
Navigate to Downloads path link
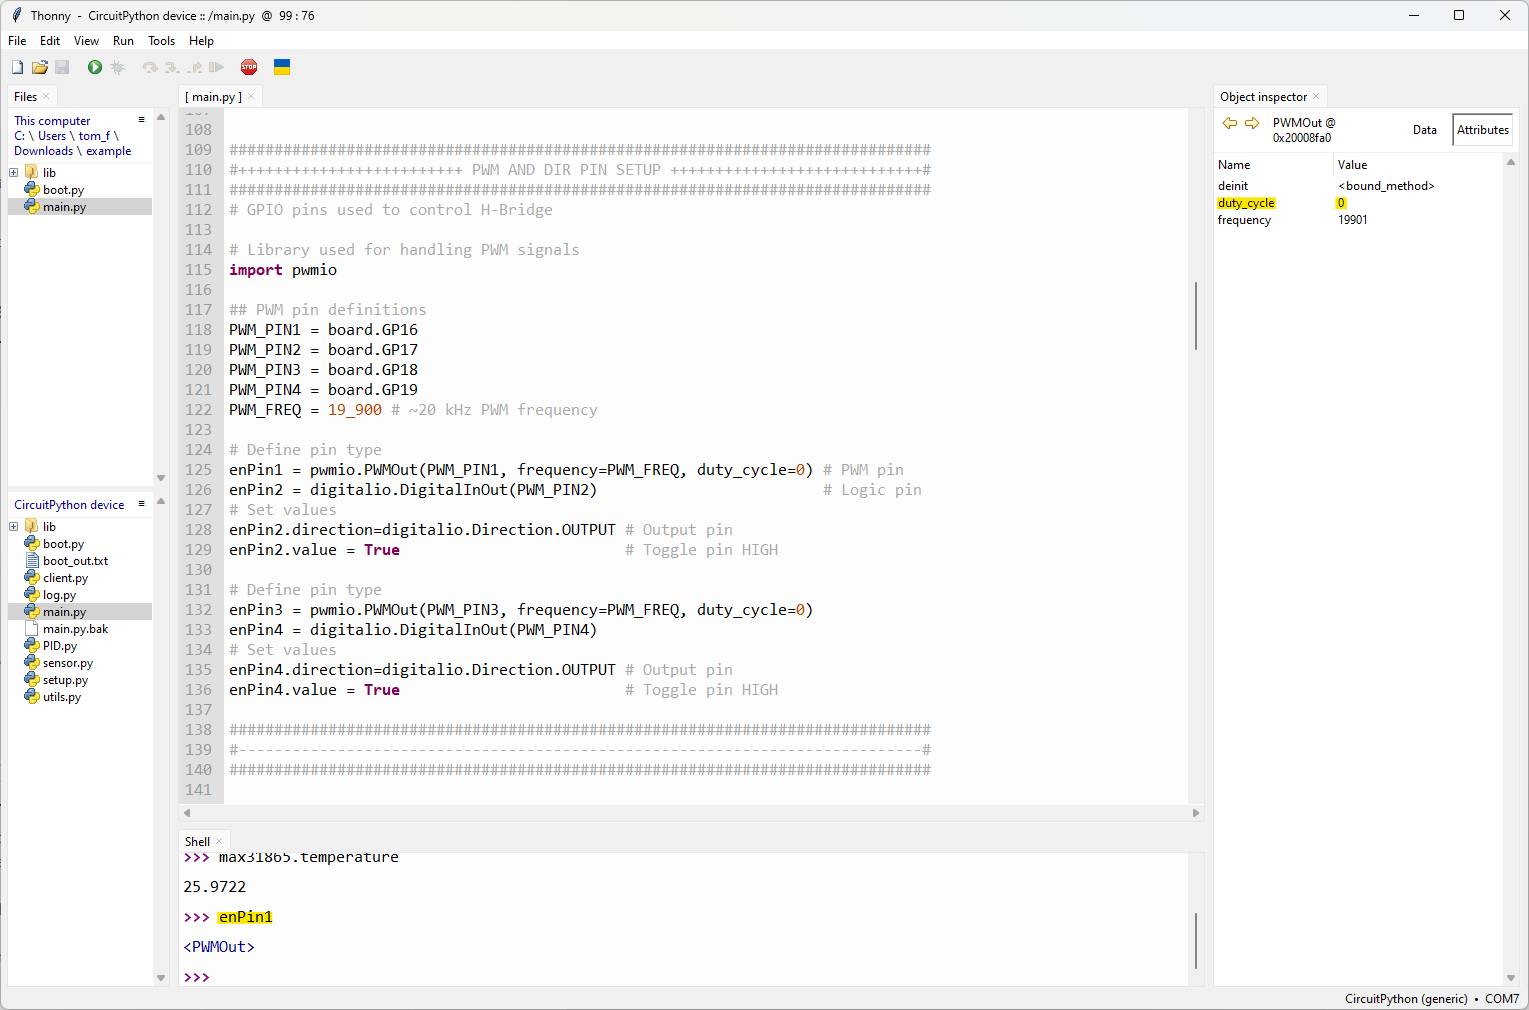[x=43, y=151]
